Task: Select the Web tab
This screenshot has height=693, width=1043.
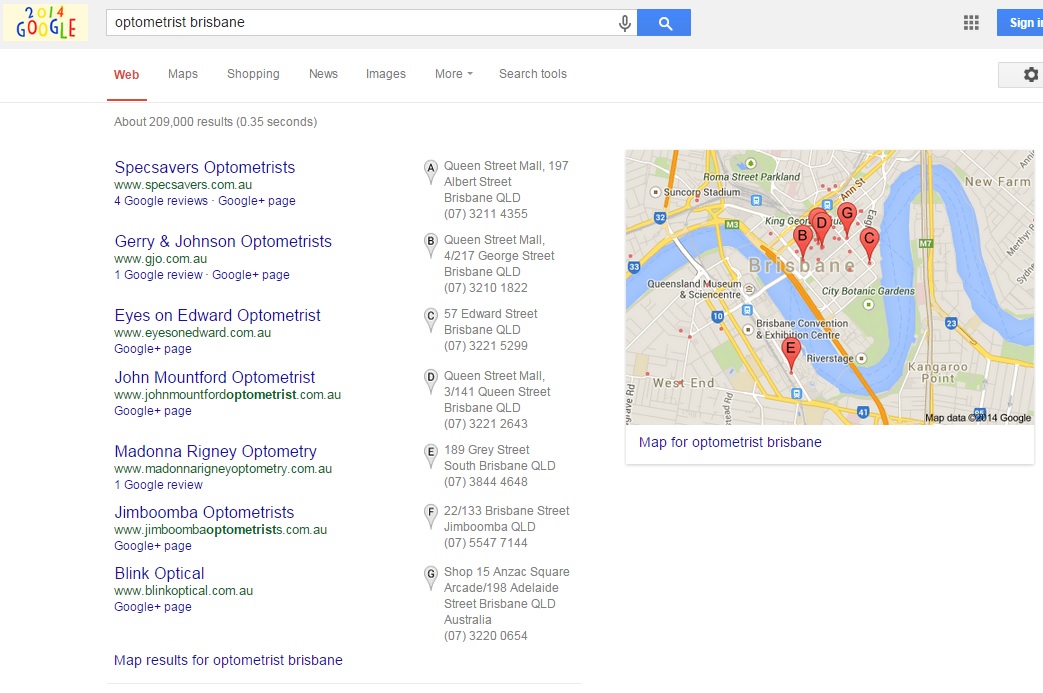Action: 126,74
